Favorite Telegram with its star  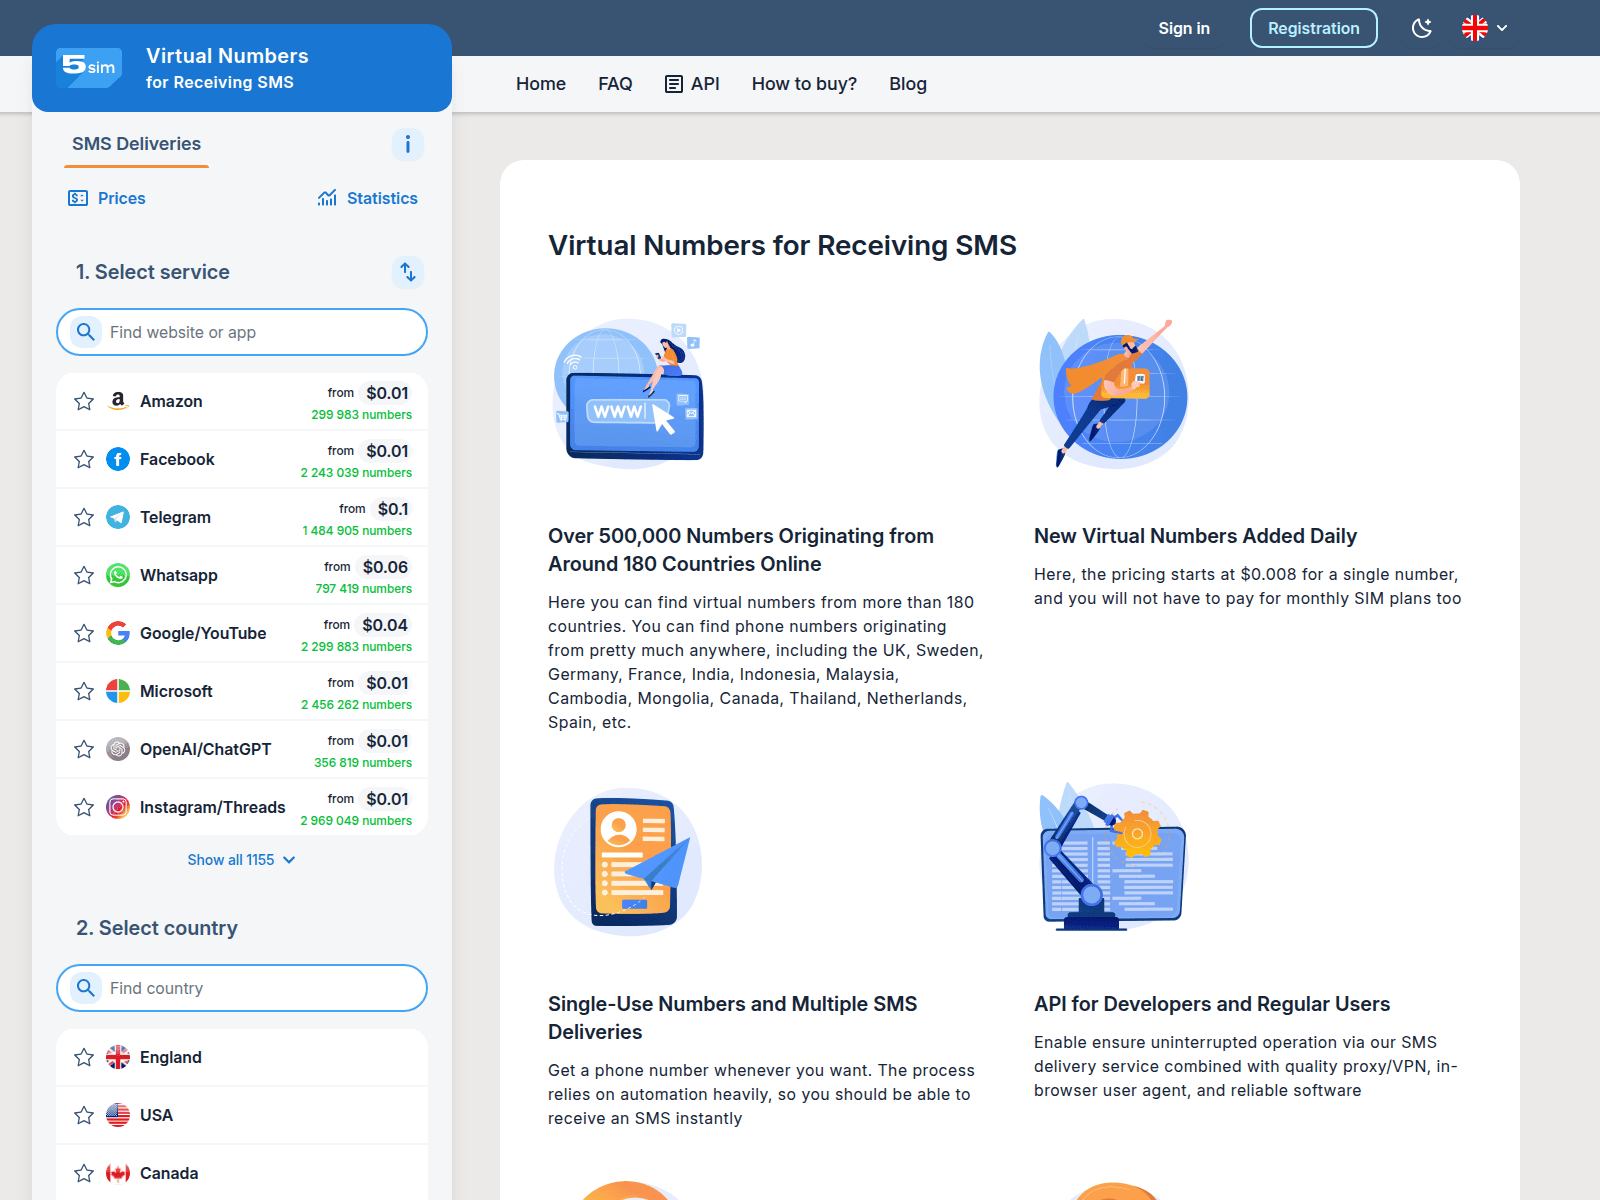[84, 517]
